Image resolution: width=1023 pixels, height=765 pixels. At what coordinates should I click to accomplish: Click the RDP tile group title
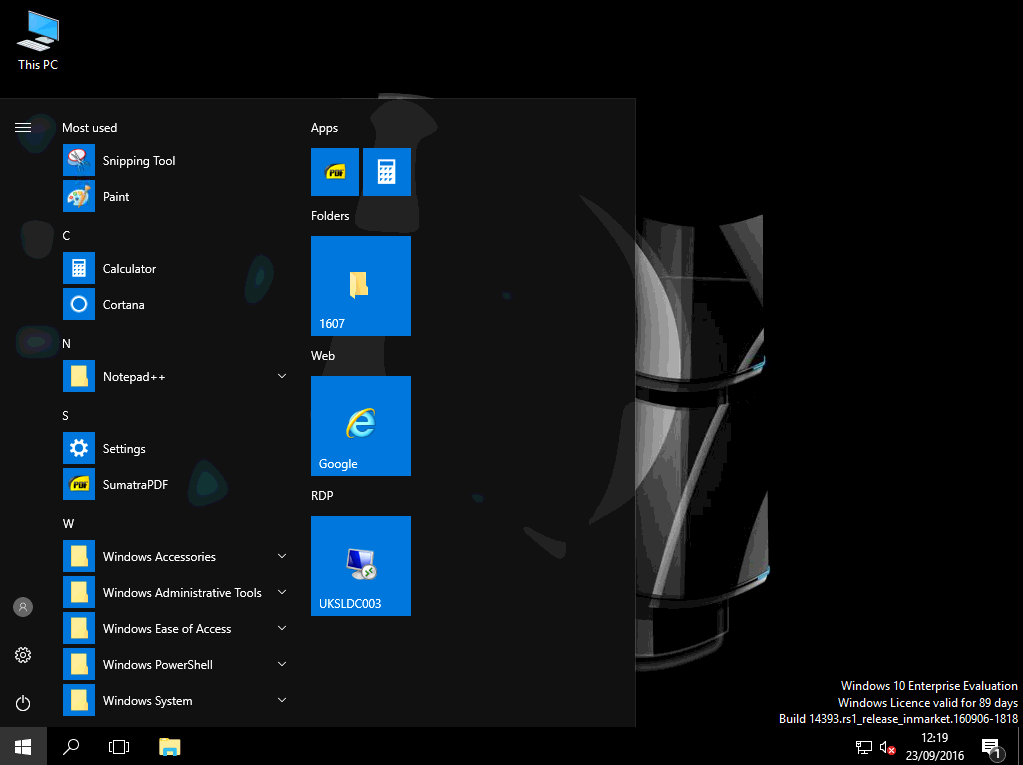[322, 496]
